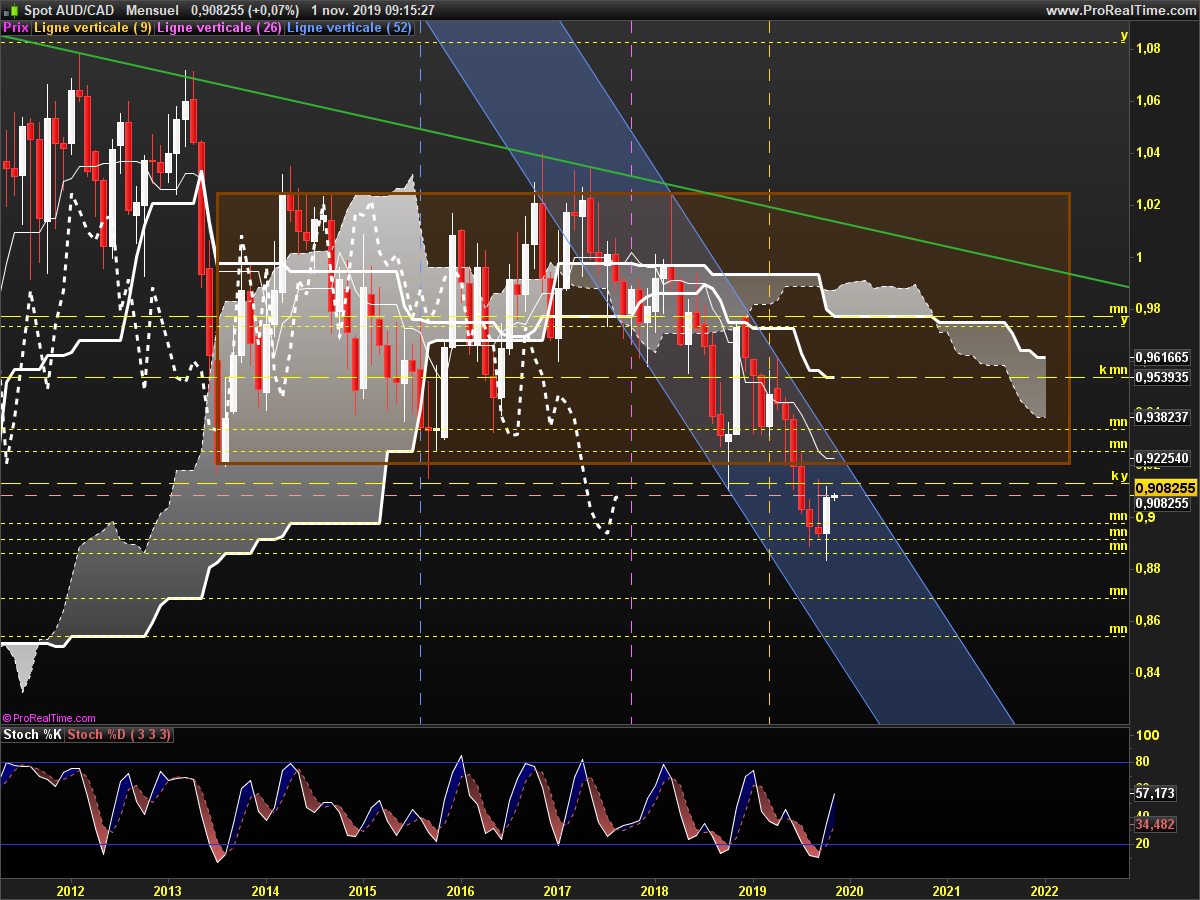Click the 0,908255 (+0,07%) quote in header
1200x900 pixels.
[245, 10]
